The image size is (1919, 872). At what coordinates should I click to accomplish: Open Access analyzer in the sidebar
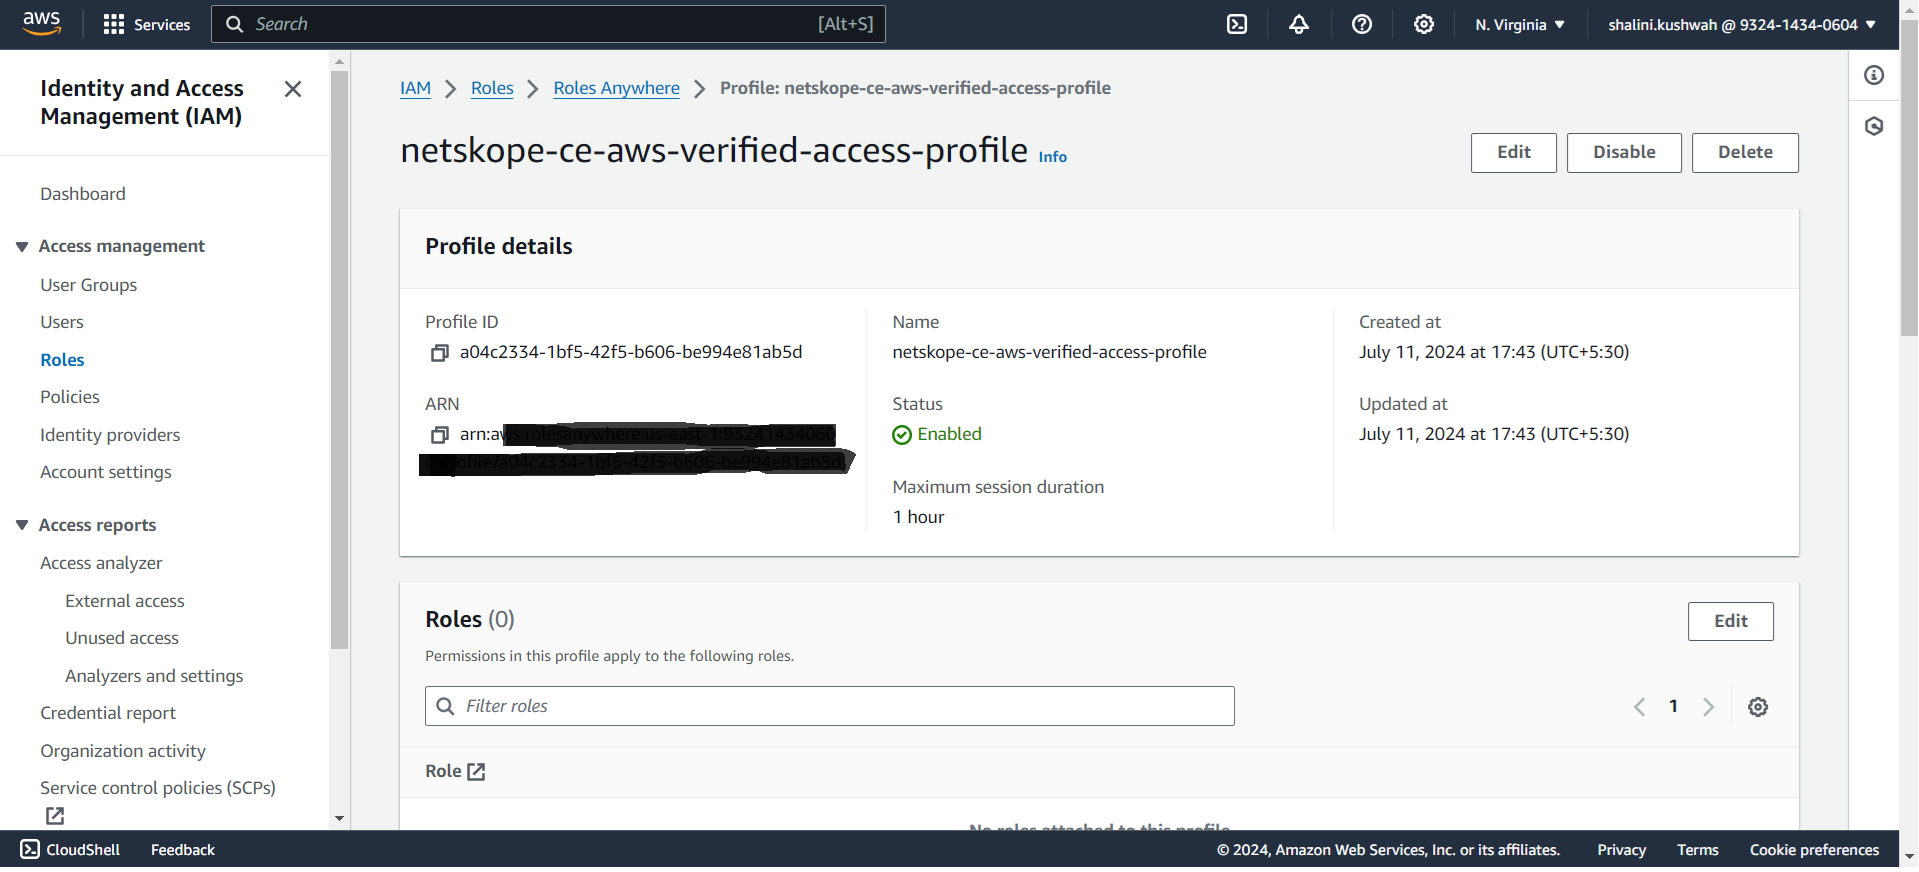point(101,563)
